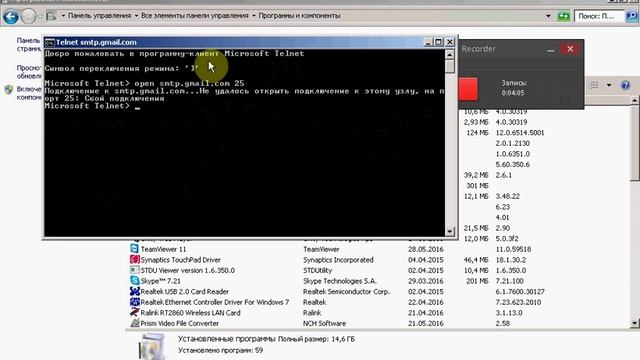The image size is (640, 360).
Task: Select Realtek USB 2.0 Card Reader entry
Action: (x=184, y=291)
